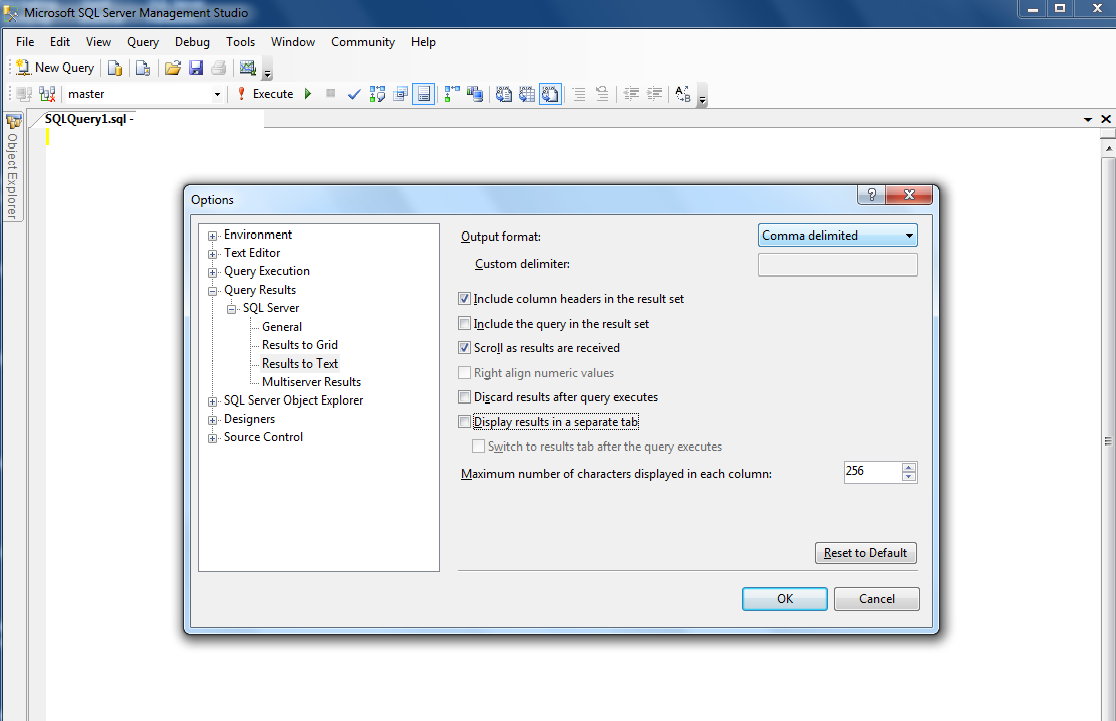Open the Query menu
The image size is (1116, 721).
click(x=143, y=42)
